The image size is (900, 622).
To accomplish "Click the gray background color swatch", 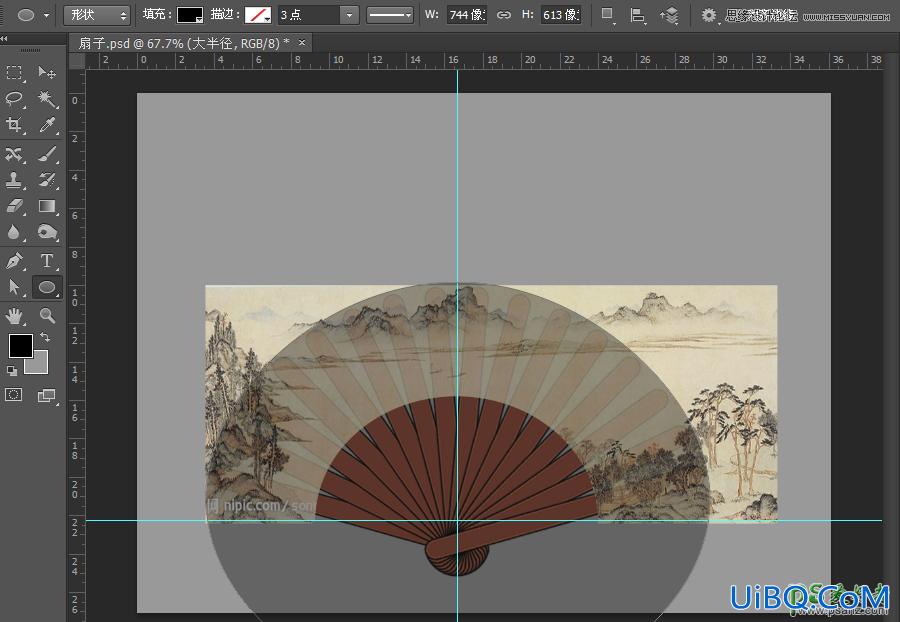I will (x=40, y=366).
